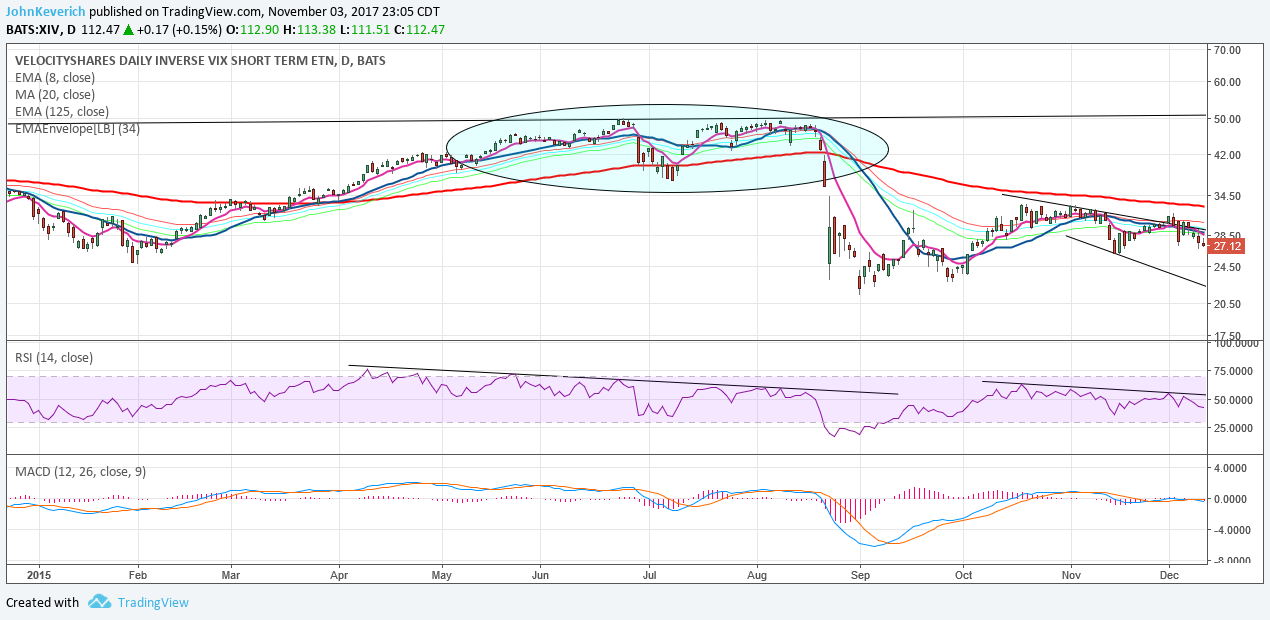Click the Nov label on time axis
This screenshot has height=620, width=1270.
[1072, 575]
